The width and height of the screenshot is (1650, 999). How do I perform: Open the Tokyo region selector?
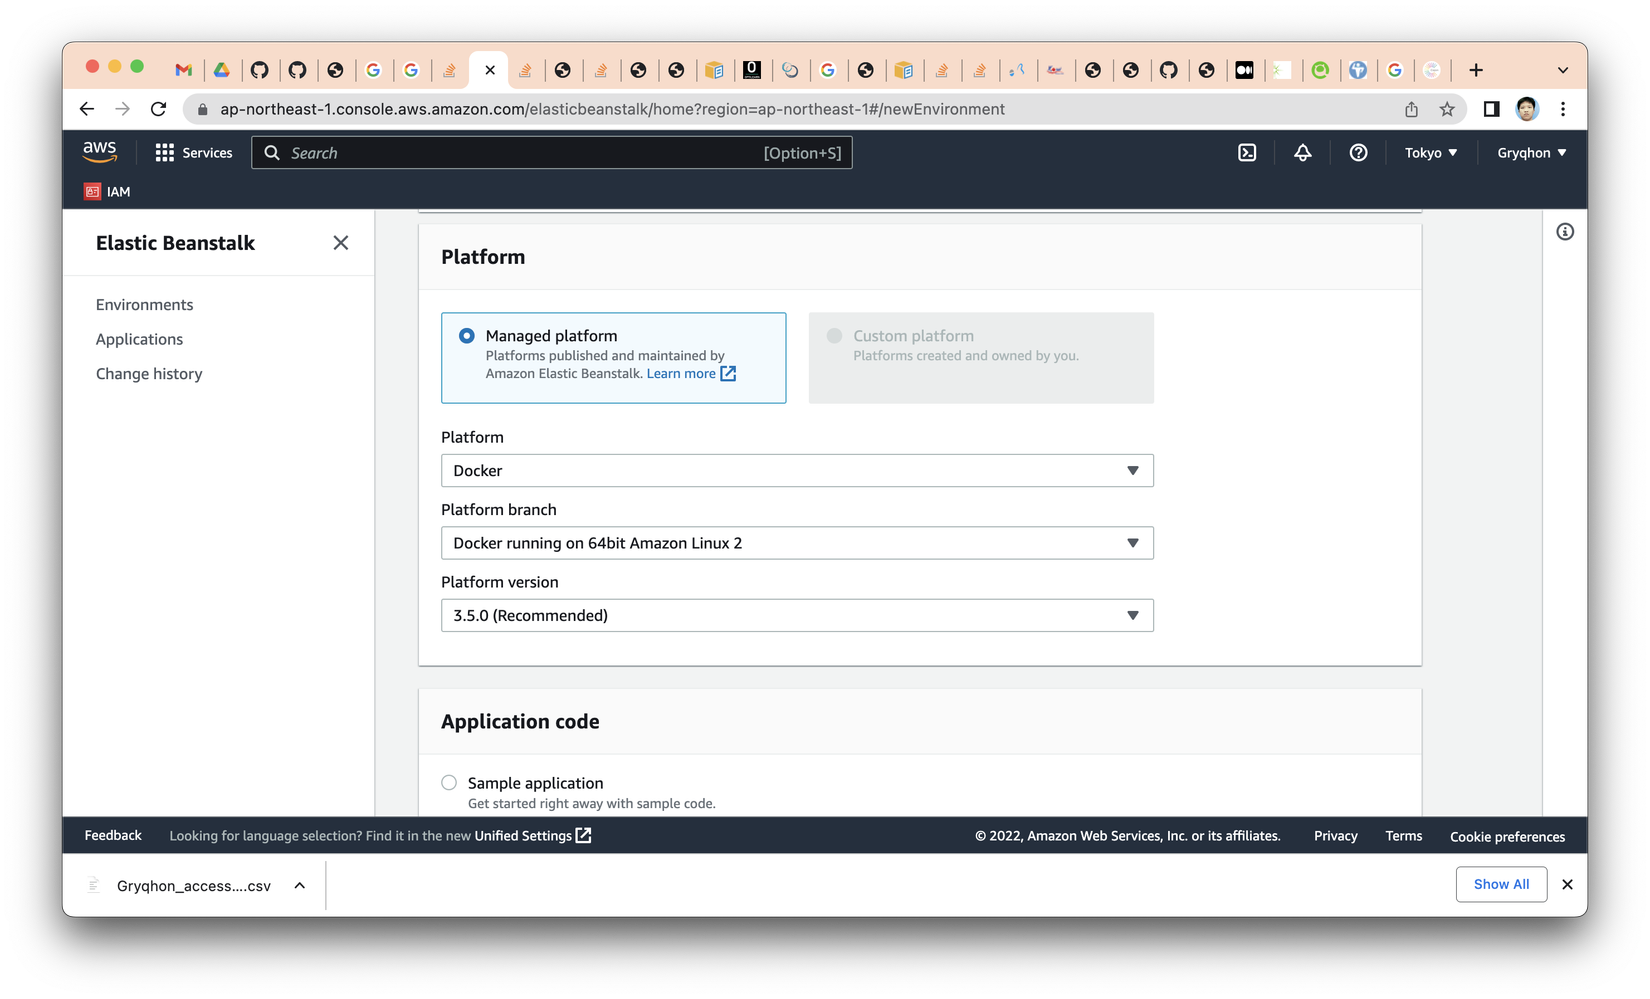click(1431, 153)
